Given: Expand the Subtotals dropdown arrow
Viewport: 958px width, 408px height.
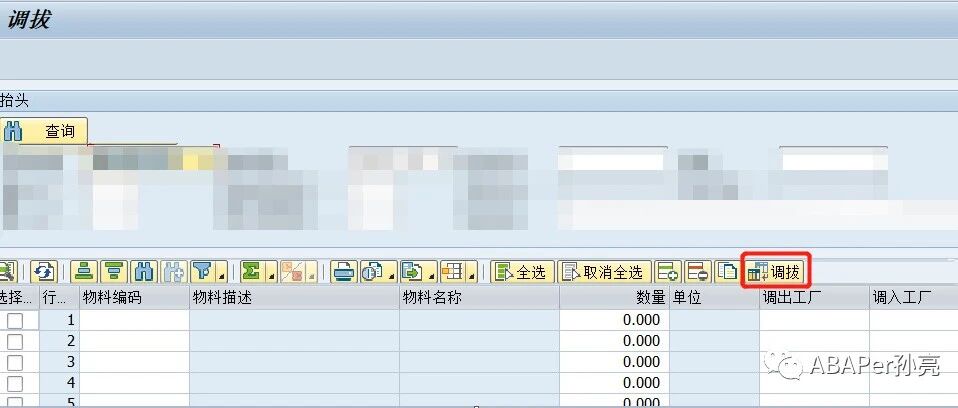Looking at the screenshot, I should [x=311, y=271].
